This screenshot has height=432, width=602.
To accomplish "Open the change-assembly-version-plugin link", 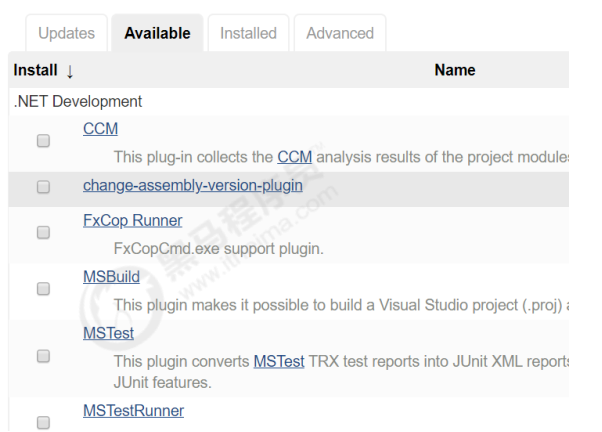I will [x=192, y=185].
